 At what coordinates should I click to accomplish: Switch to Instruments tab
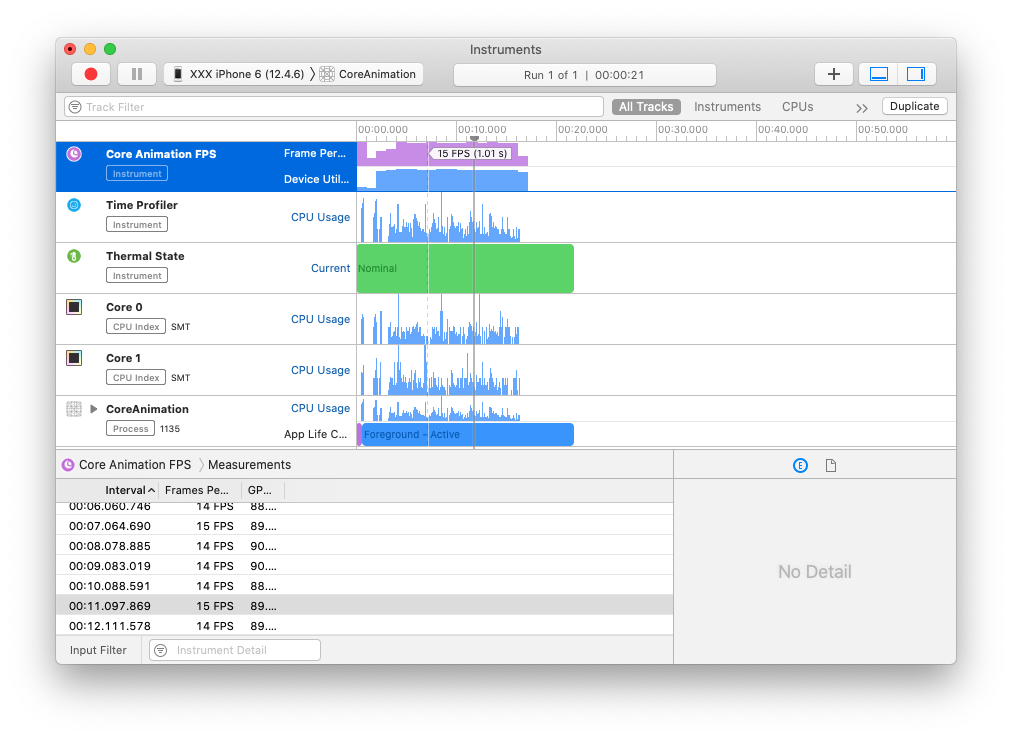pyautogui.click(x=727, y=107)
